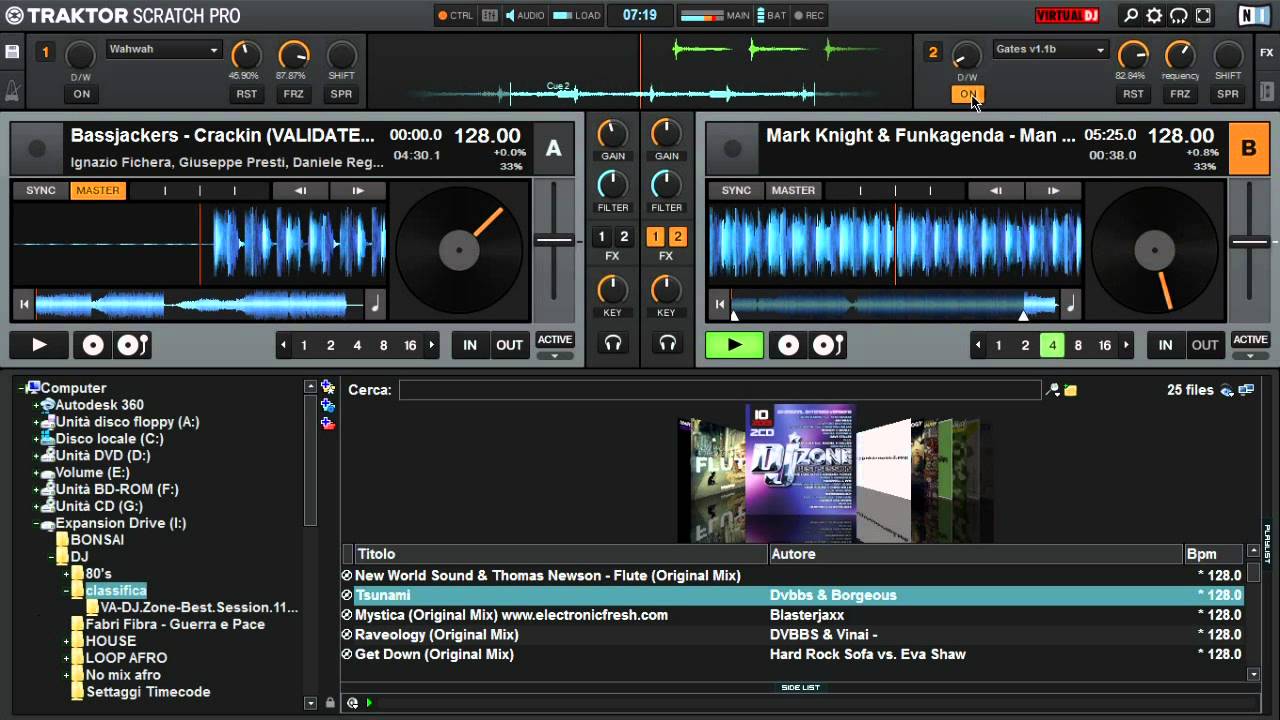Select loop size 8 on deck B
Viewport: 1280px width, 720px height.
tap(1078, 345)
